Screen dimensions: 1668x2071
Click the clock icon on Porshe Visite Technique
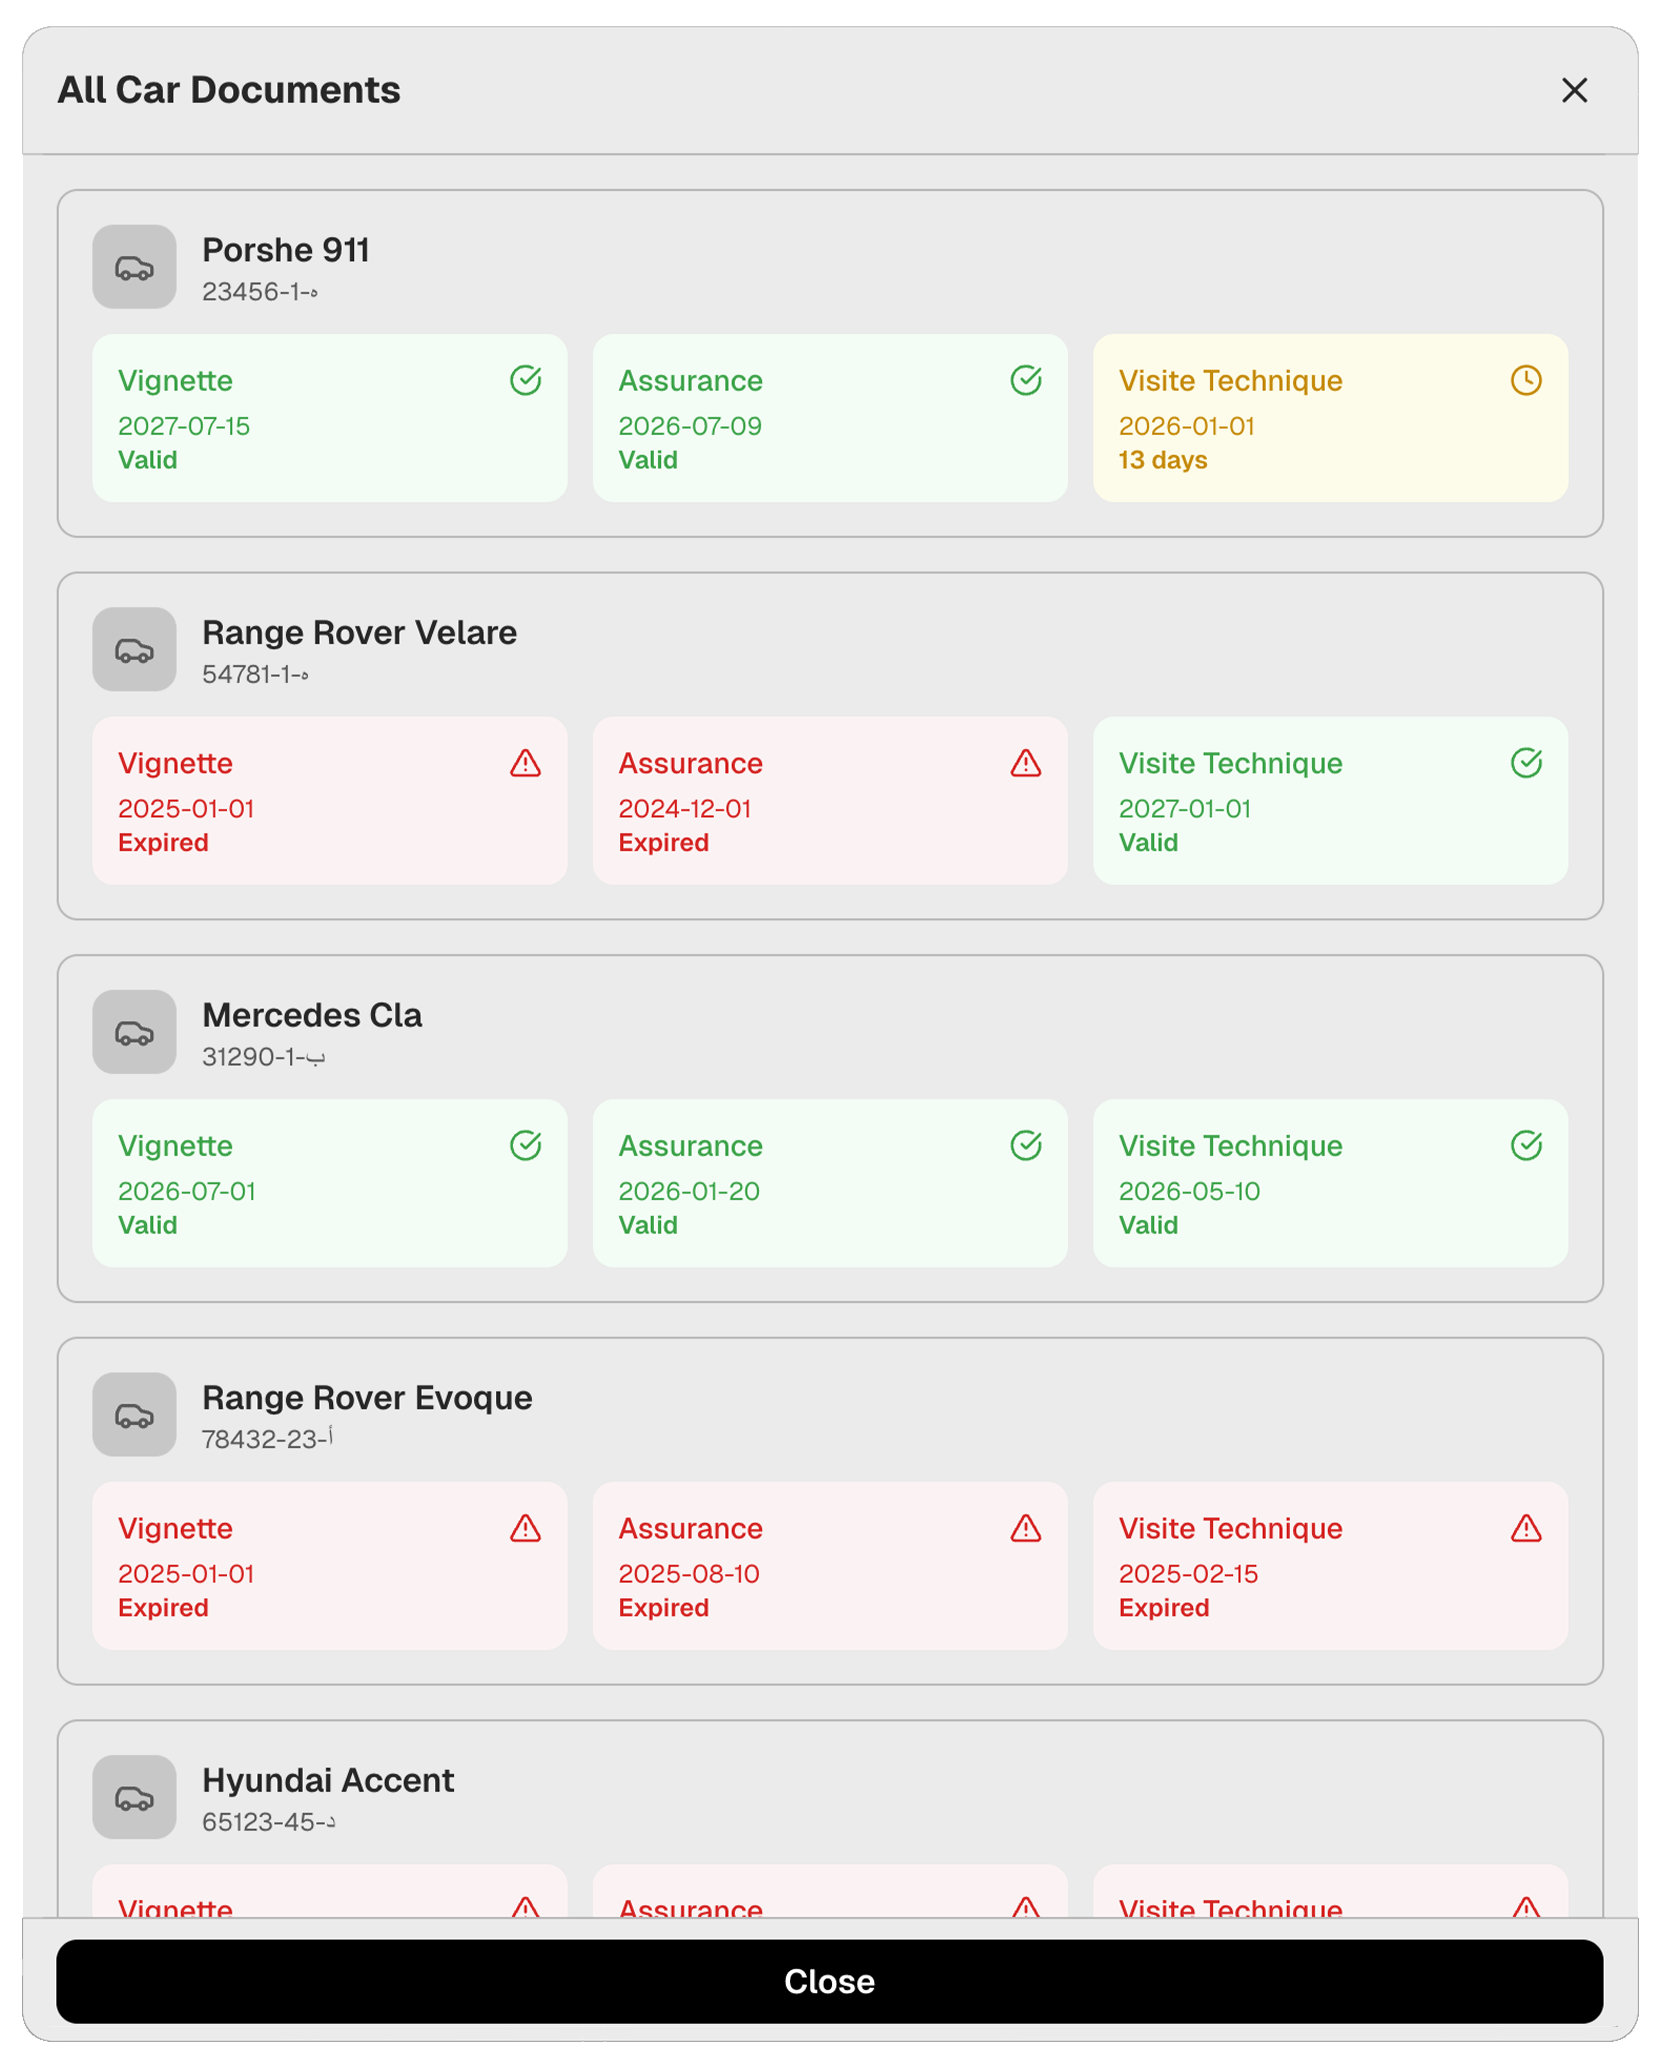point(1525,380)
